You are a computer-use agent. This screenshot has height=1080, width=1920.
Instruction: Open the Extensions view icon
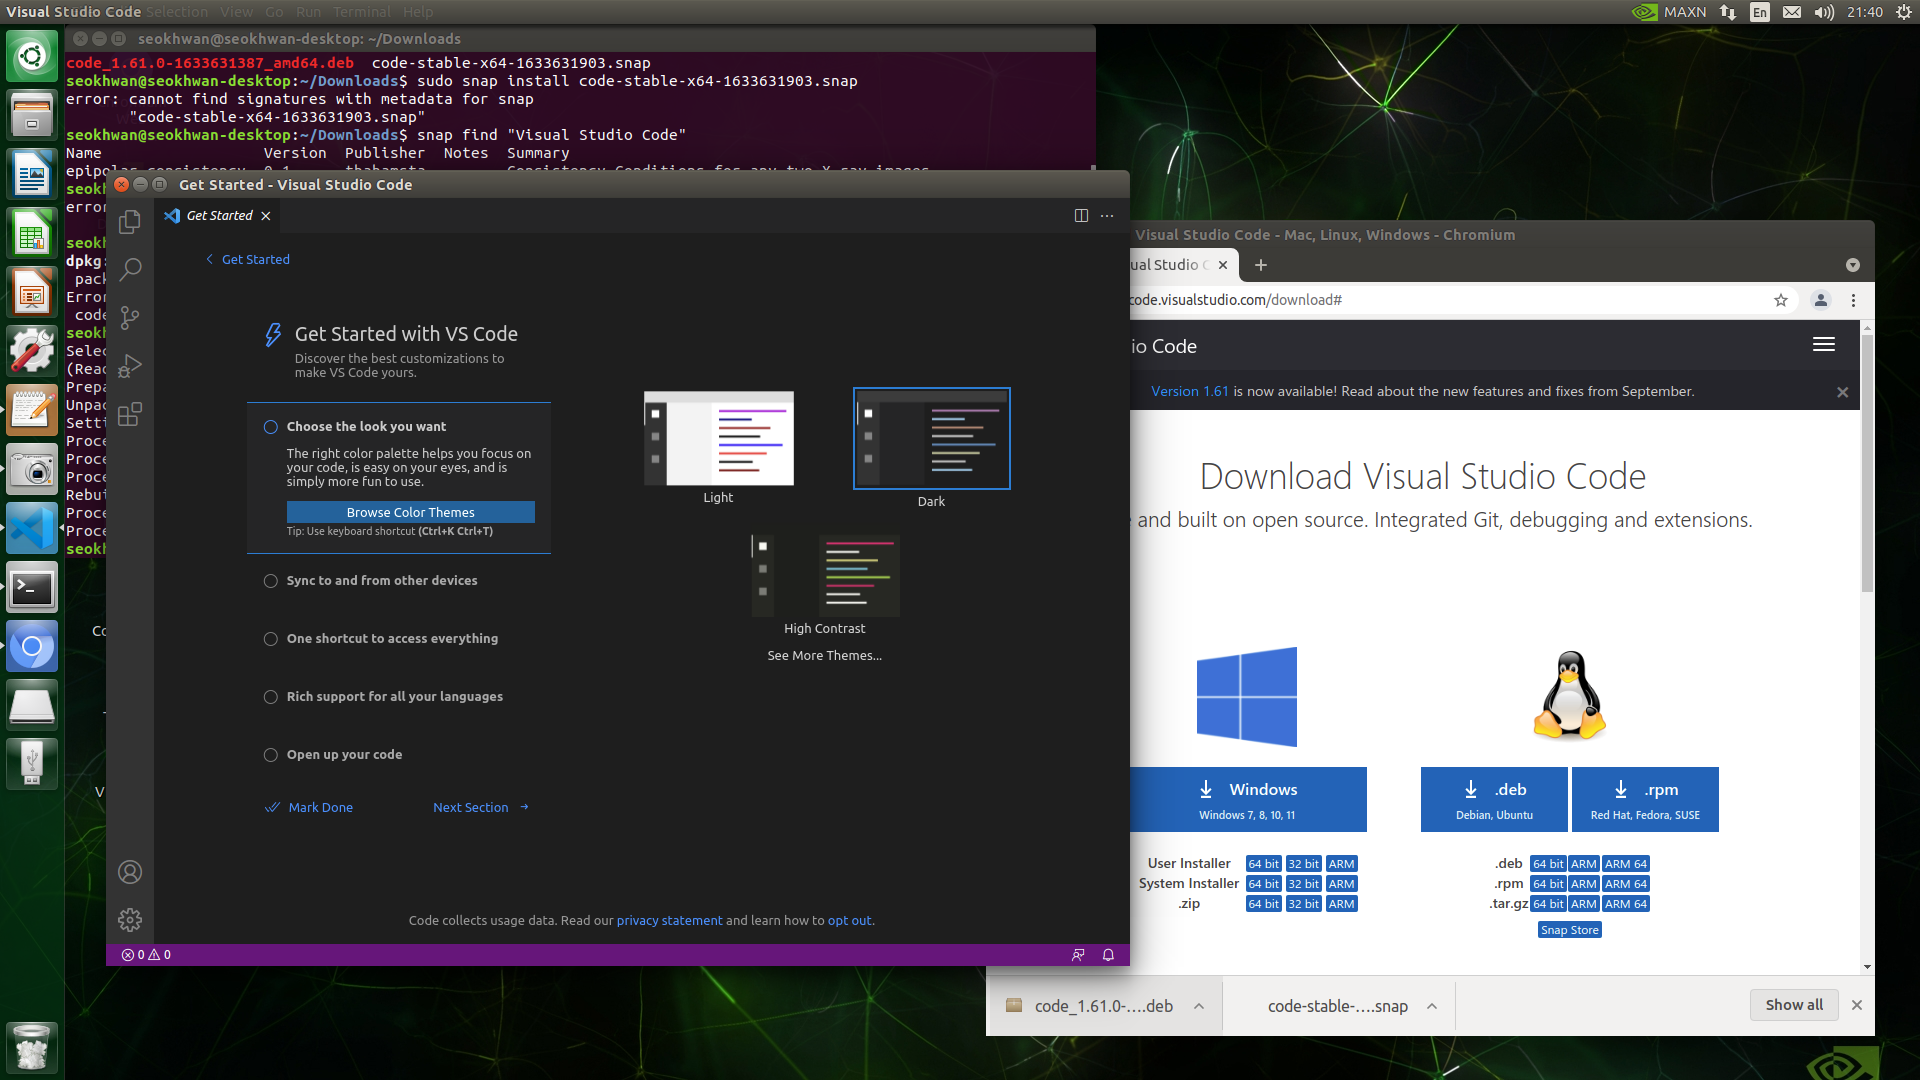tap(130, 414)
